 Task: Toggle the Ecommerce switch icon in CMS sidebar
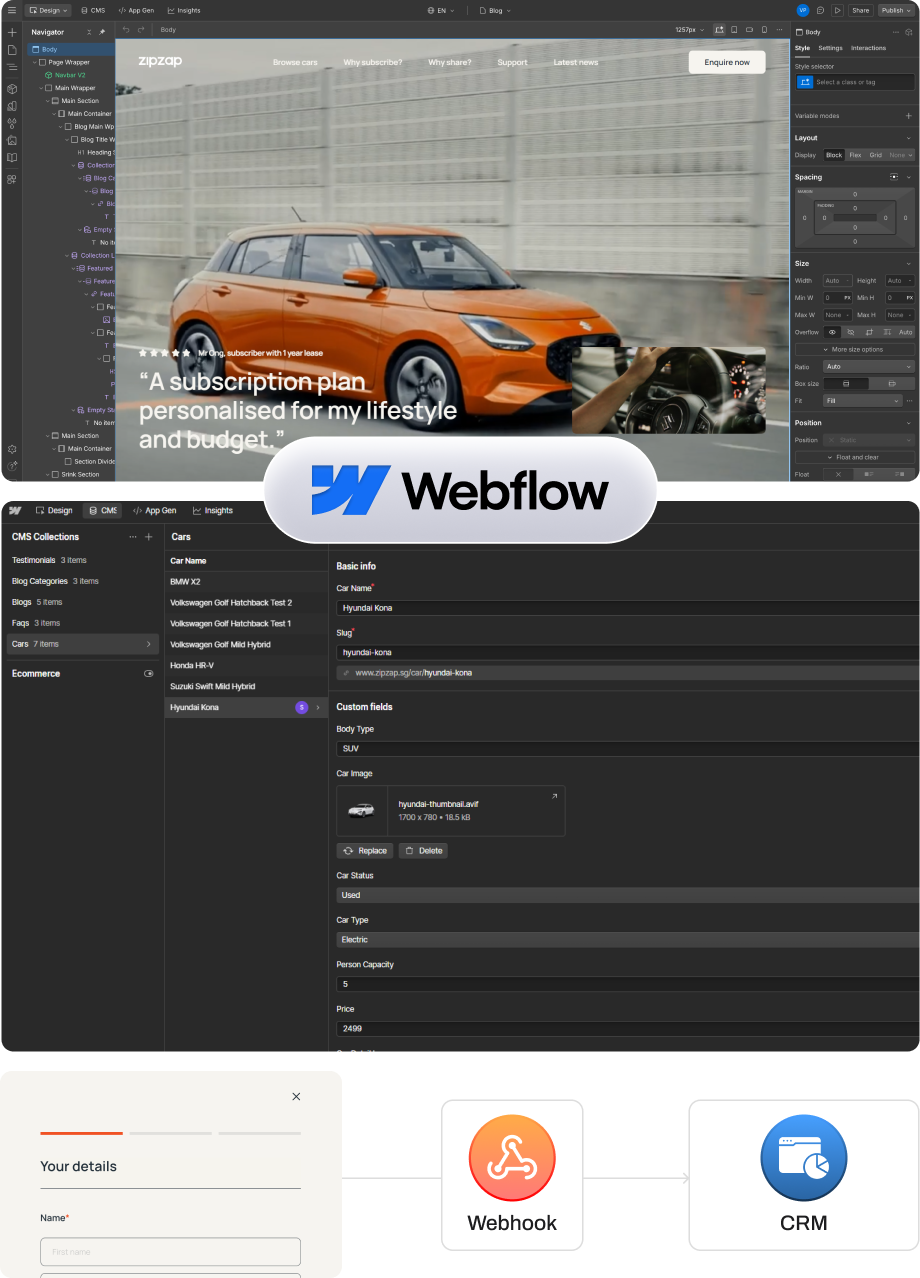(x=149, y=674)
